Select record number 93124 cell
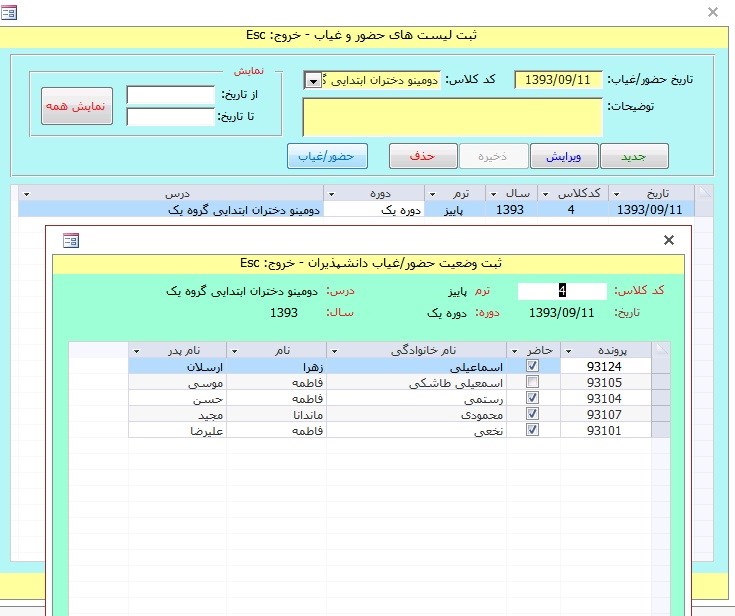Image resolution: width=735 pixels, height=616 pixels. tap(605, 366)
